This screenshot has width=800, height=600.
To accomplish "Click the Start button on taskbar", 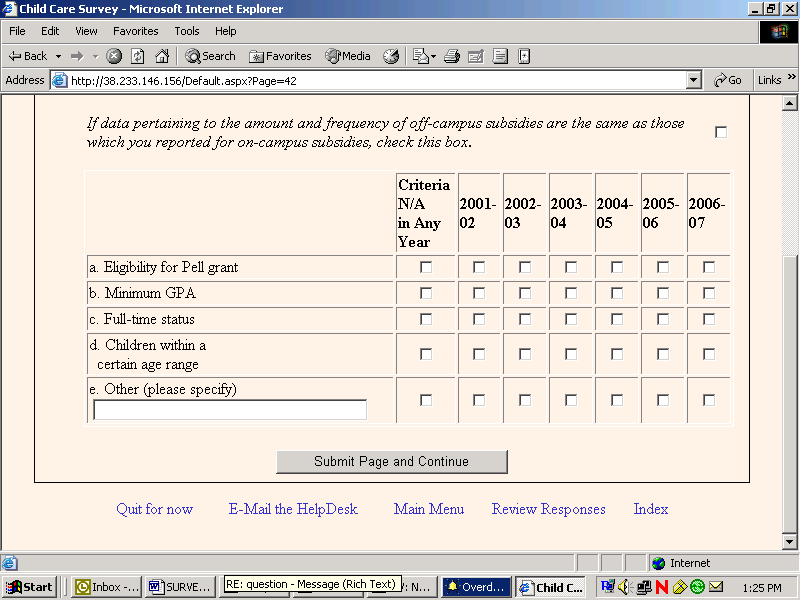I will pyautogui.click(x=30, y=587).
